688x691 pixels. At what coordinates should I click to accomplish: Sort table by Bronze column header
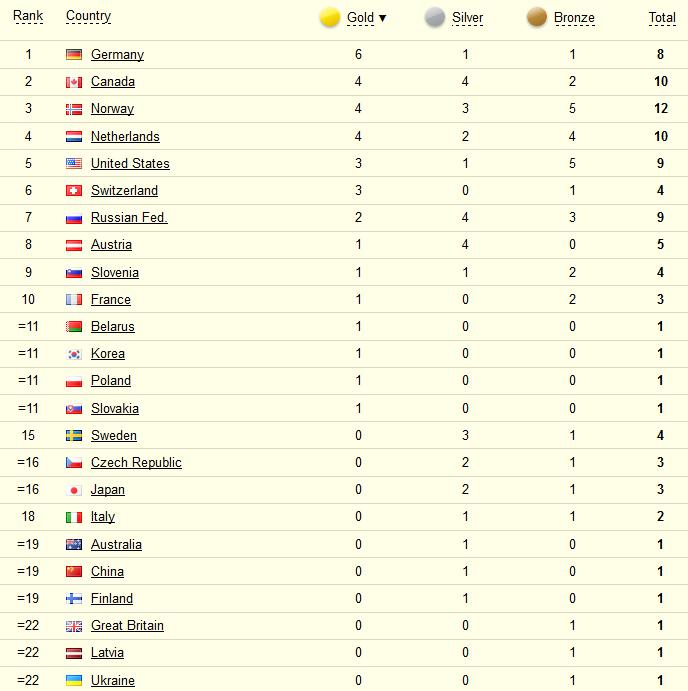click(x=574, y=18)
